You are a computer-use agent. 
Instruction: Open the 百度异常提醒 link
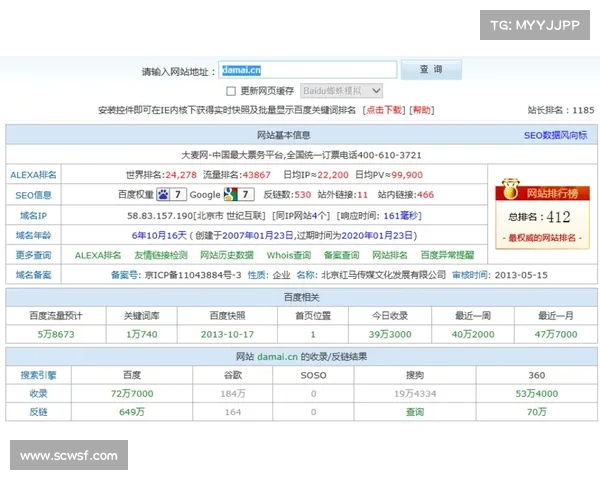447,255
